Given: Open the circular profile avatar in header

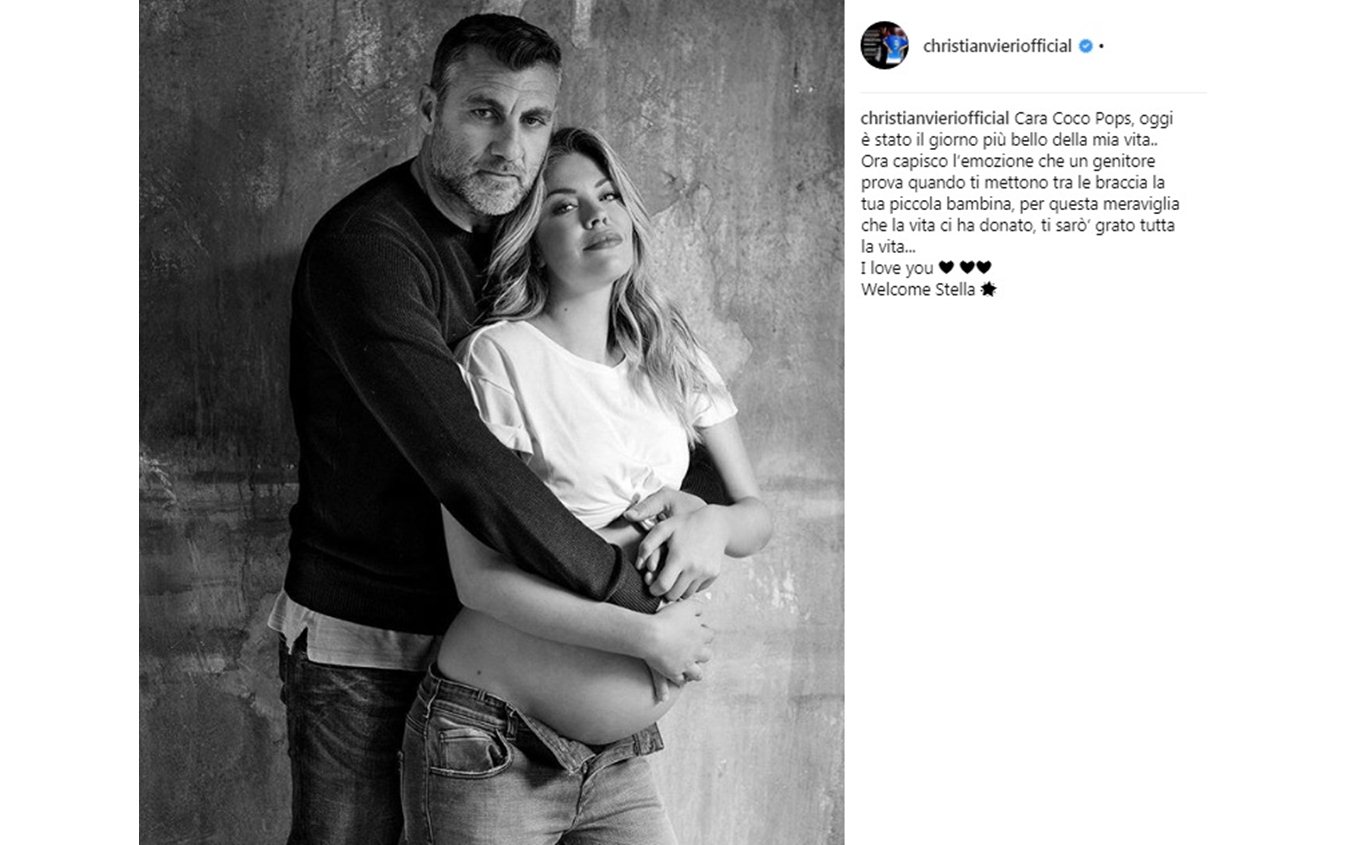Looking at the screenshot, I should tap(884, 45).
